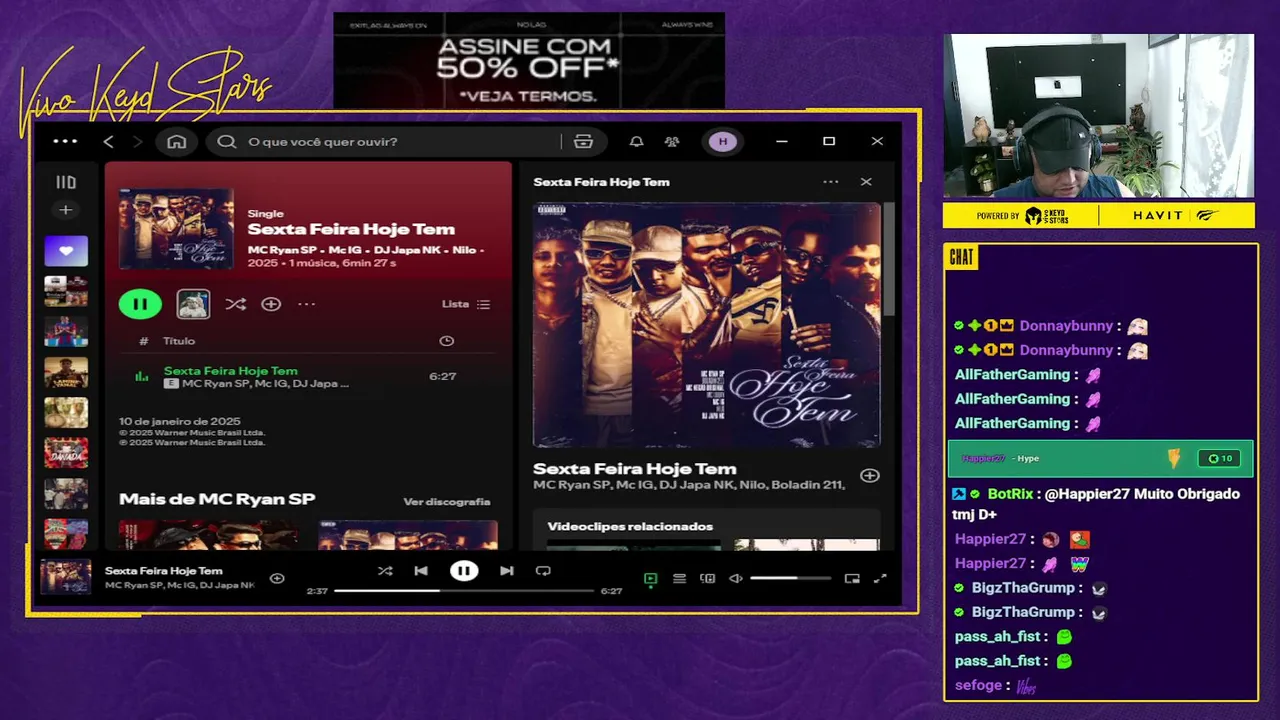Screen dimensions: 1280x720
Task: Create a playlist with sidebar plus button
Action: point(66,210)
